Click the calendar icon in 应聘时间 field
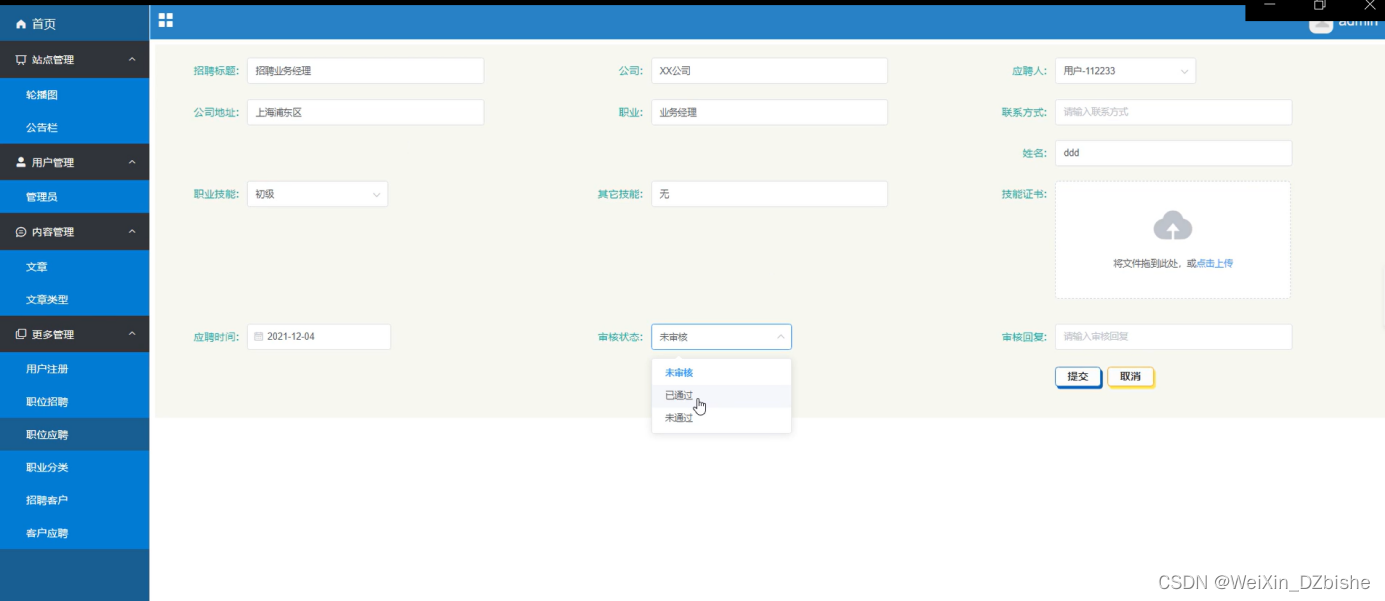 click(258, 337)
